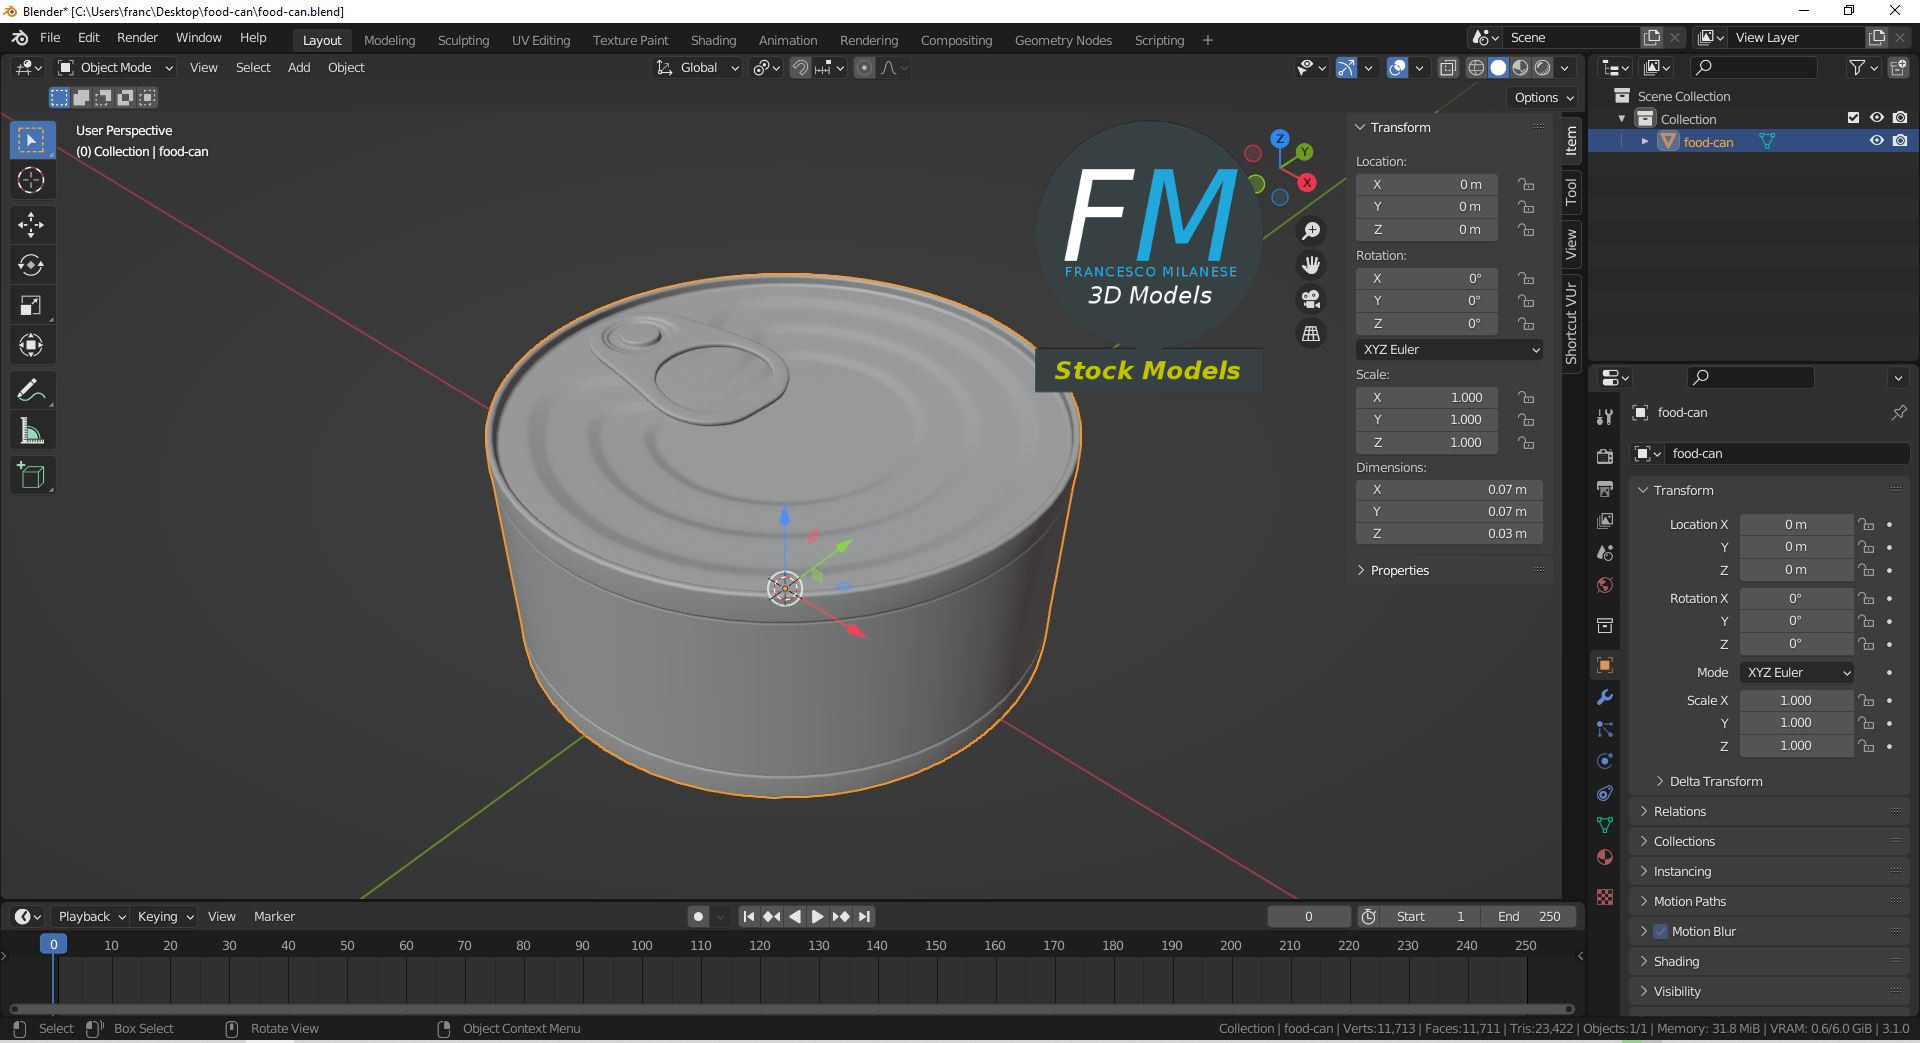Jump to the animation start frame
Screen dimensions: 1920x1043
coord(748,916)
